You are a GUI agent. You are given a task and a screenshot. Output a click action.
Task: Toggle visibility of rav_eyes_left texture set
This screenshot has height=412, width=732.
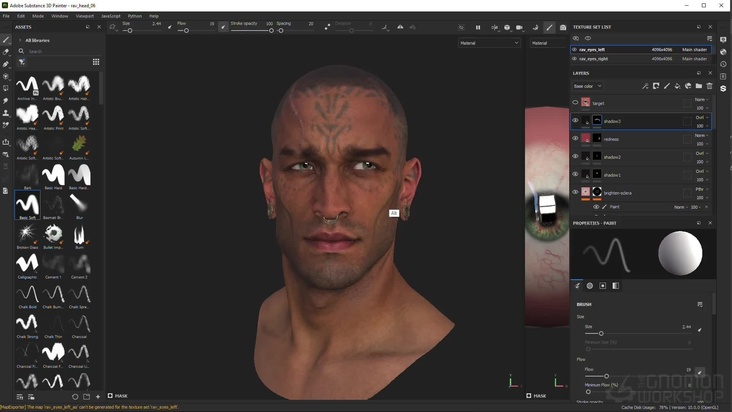pyautogui.click(x=574, y=49)
